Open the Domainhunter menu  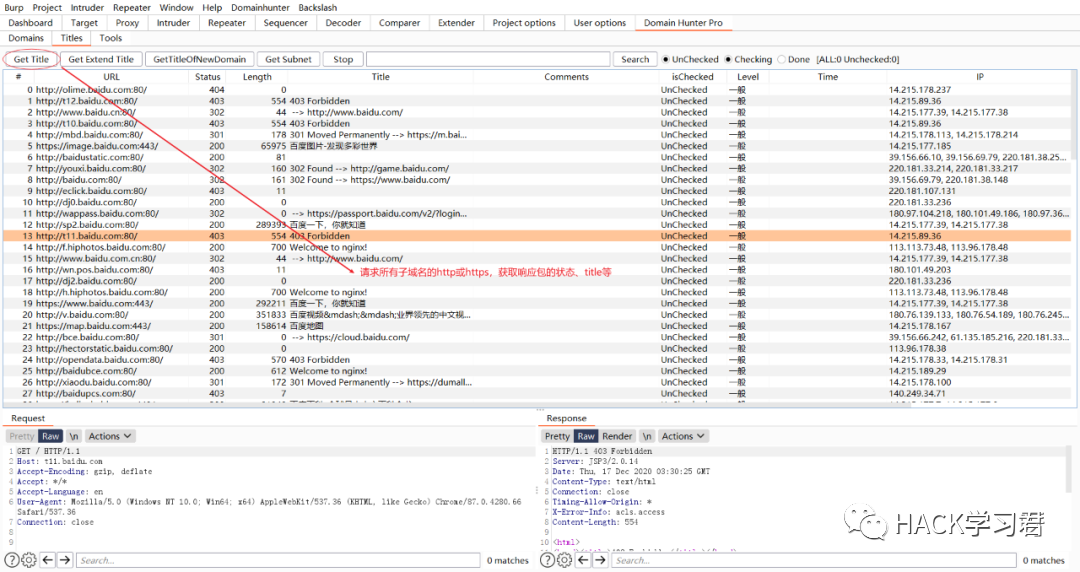(260, 8)
